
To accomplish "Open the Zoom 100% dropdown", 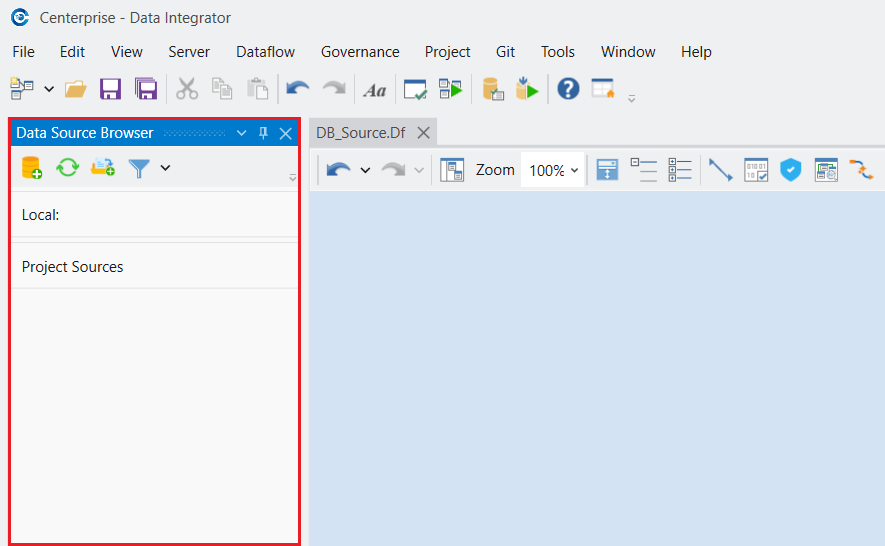I will (x=553, y=170).
